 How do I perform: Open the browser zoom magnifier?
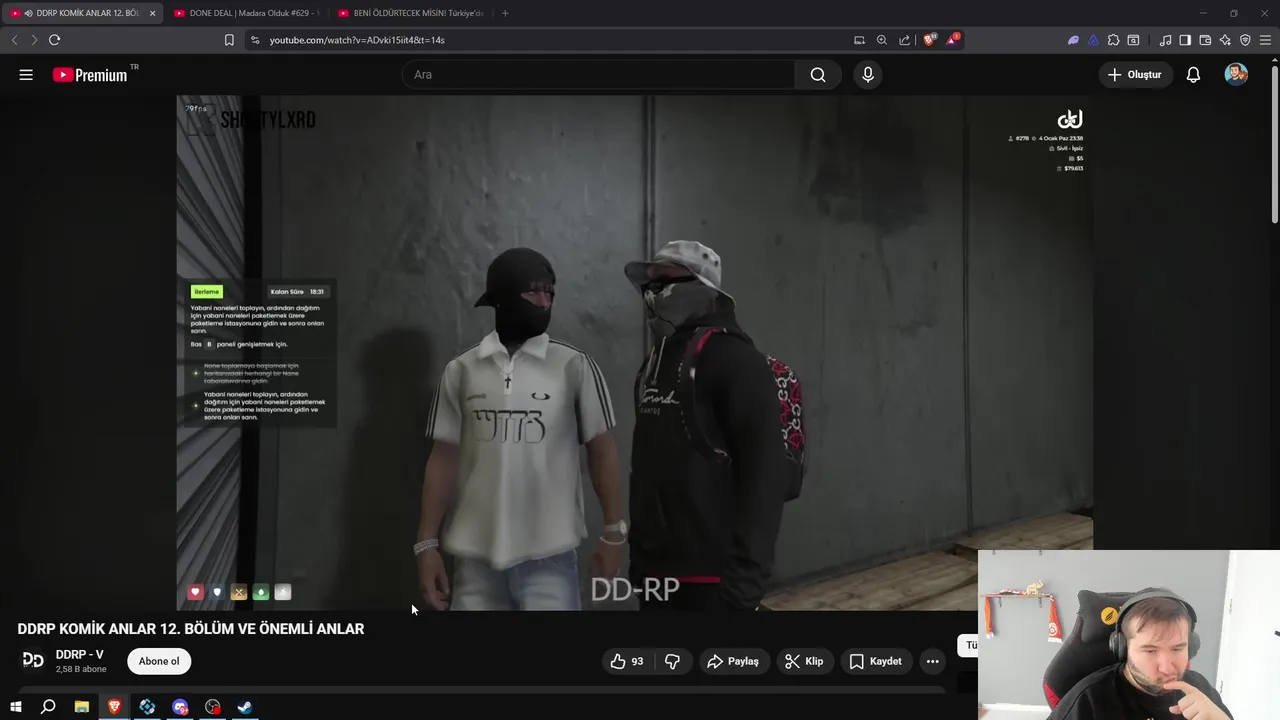coord(882,40)
